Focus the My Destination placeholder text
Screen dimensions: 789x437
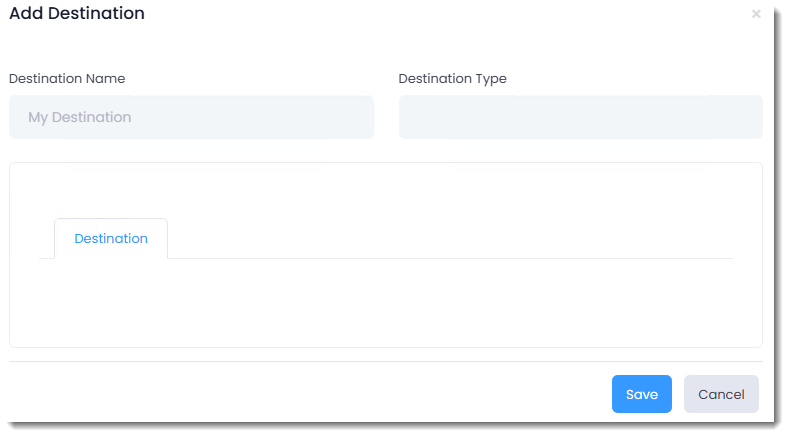point(80,117)
